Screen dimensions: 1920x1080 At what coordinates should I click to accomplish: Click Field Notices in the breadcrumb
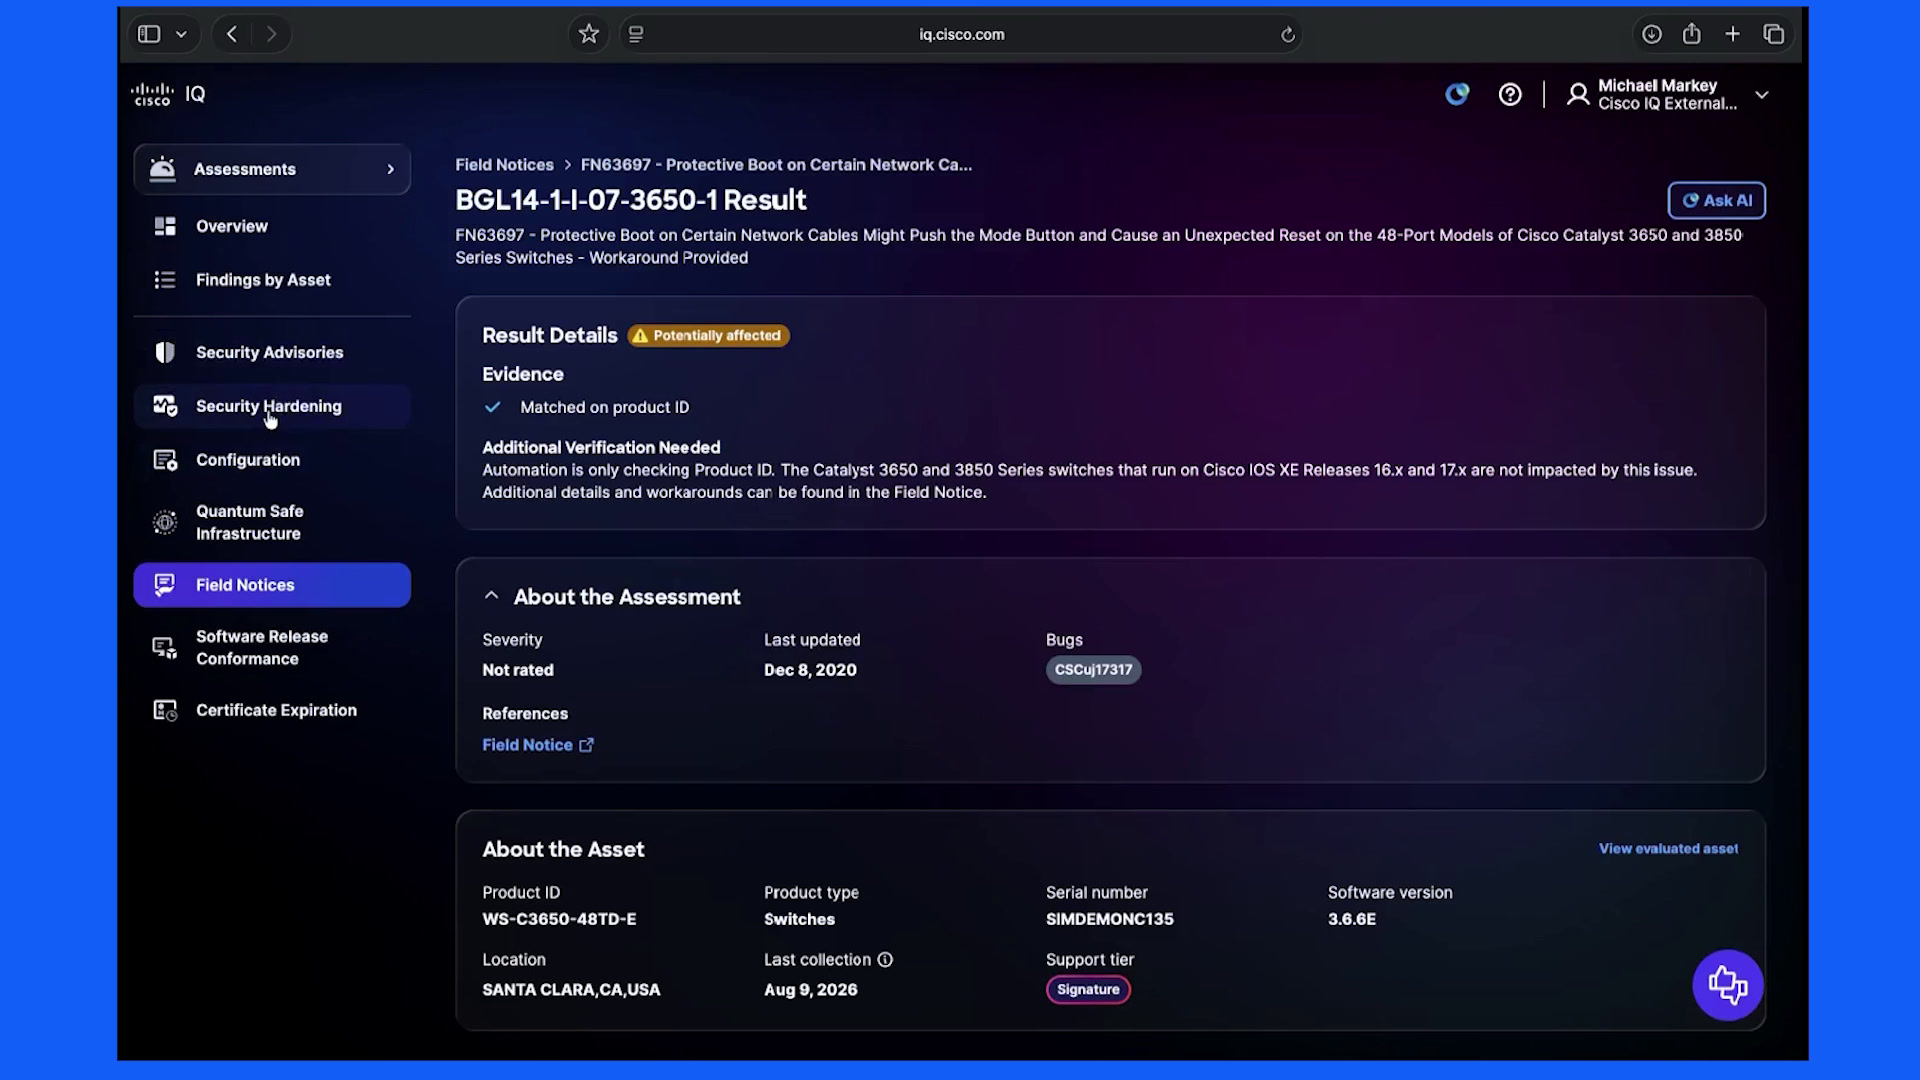(504, 165)
